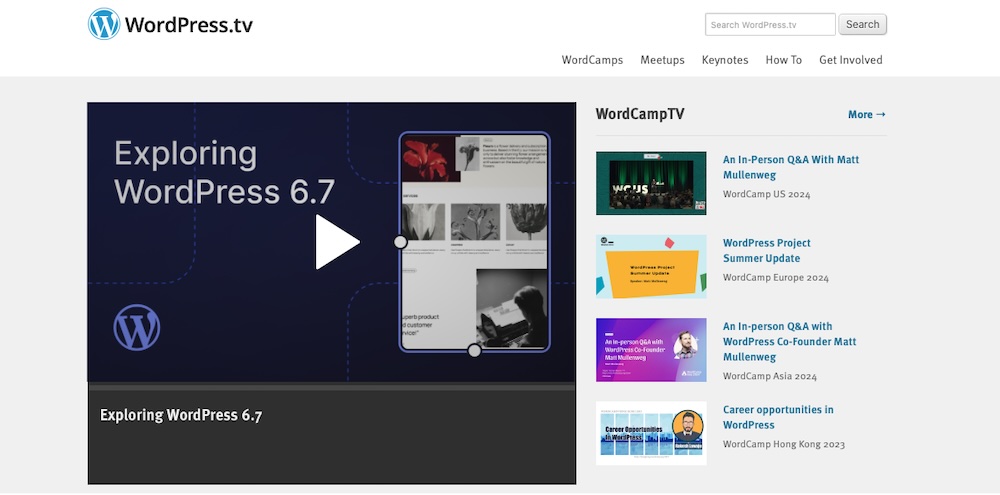This screenshot has height=495, width=1000.
Task: Open An In-Person Q&A With Matt Mullenweg link
Action: click(790, 167)
